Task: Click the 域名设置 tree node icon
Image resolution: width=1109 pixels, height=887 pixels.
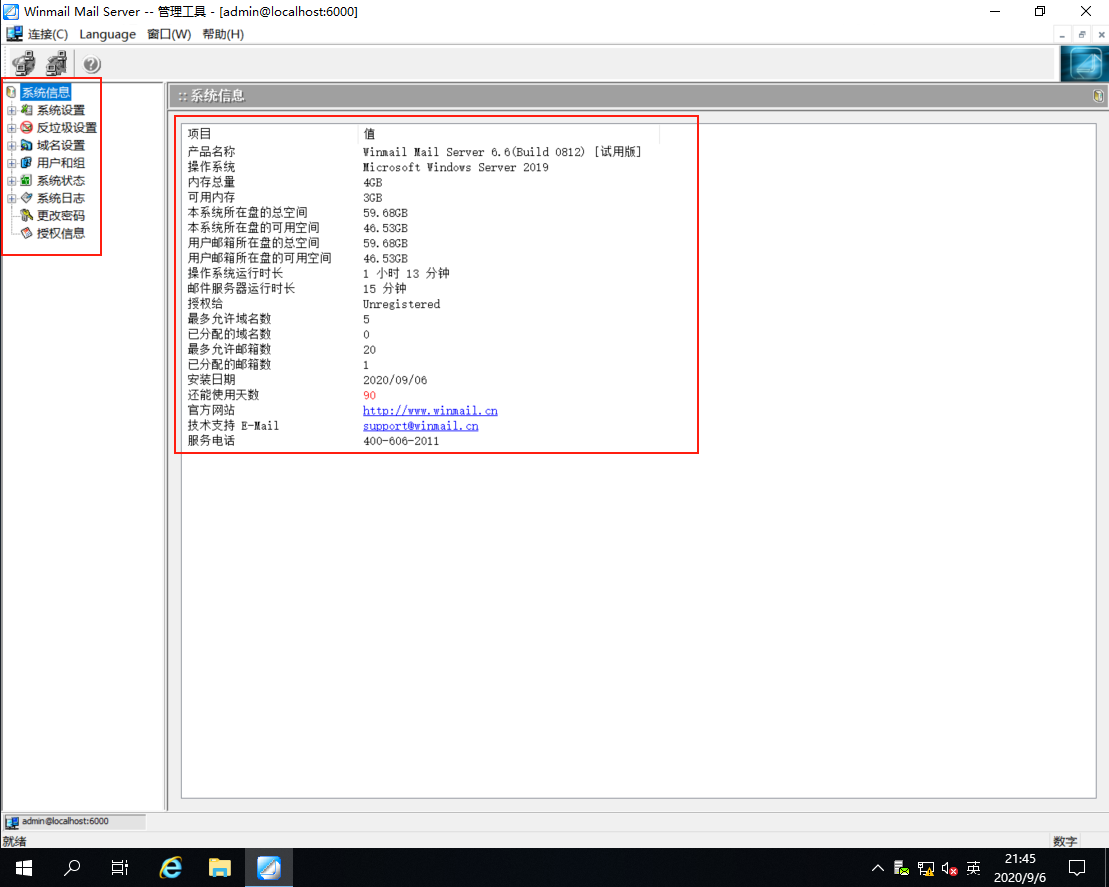Action: 26,145
